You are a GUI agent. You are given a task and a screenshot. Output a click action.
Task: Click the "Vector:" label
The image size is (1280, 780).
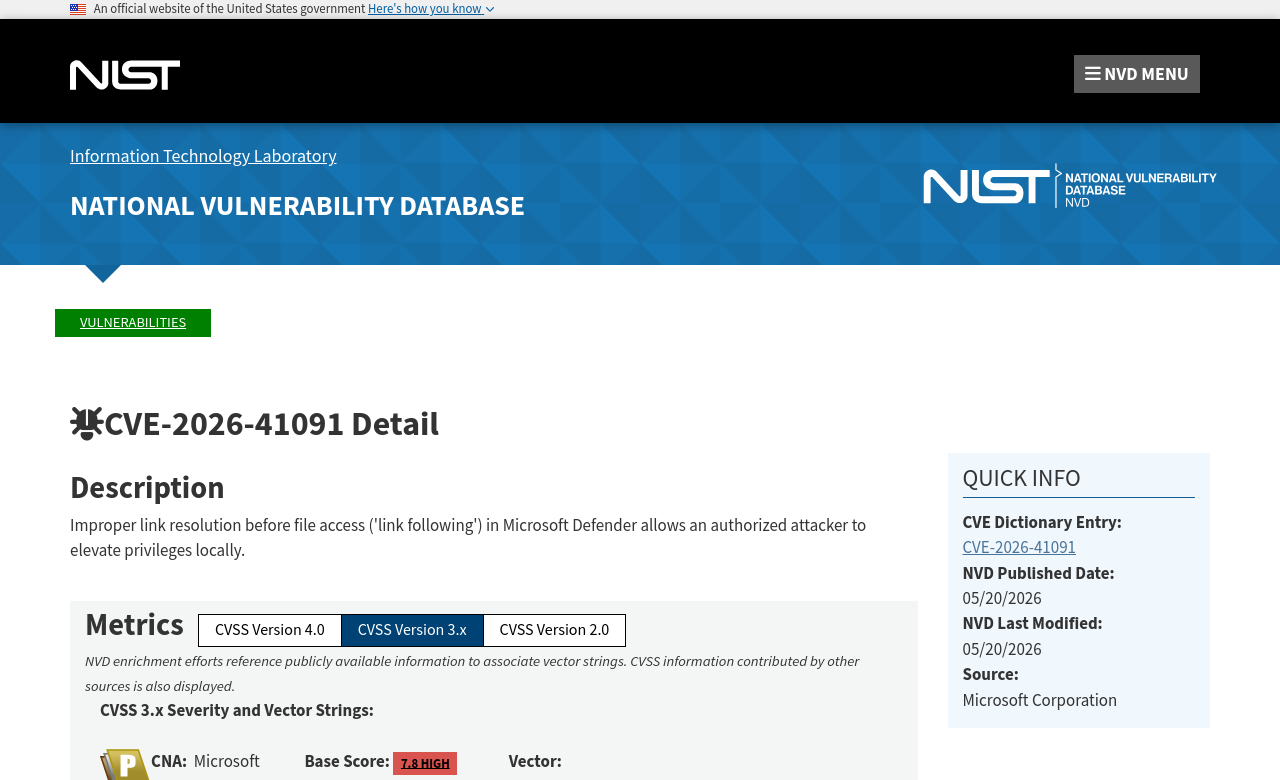click(535, 762)
